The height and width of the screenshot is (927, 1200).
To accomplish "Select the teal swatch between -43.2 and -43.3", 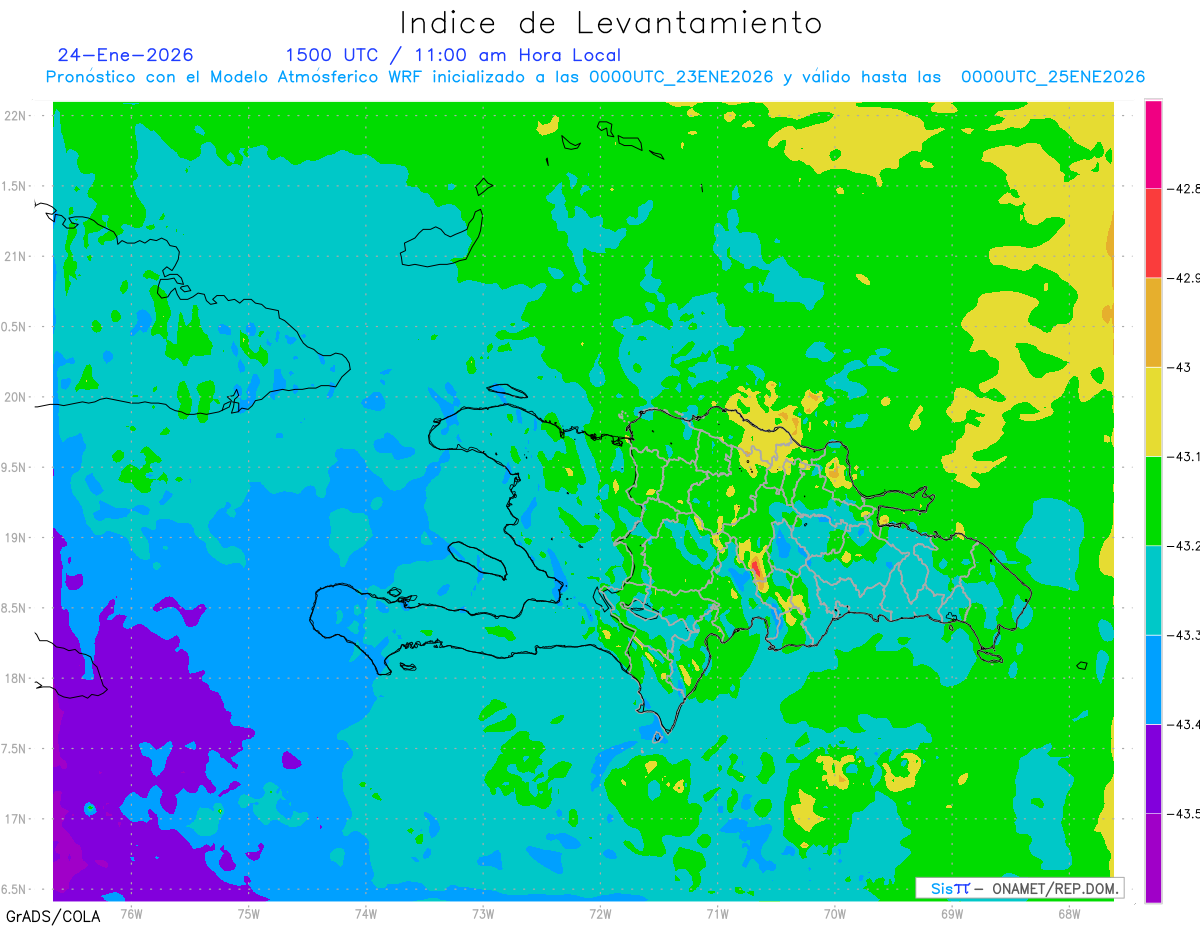I will (1153, 590).
